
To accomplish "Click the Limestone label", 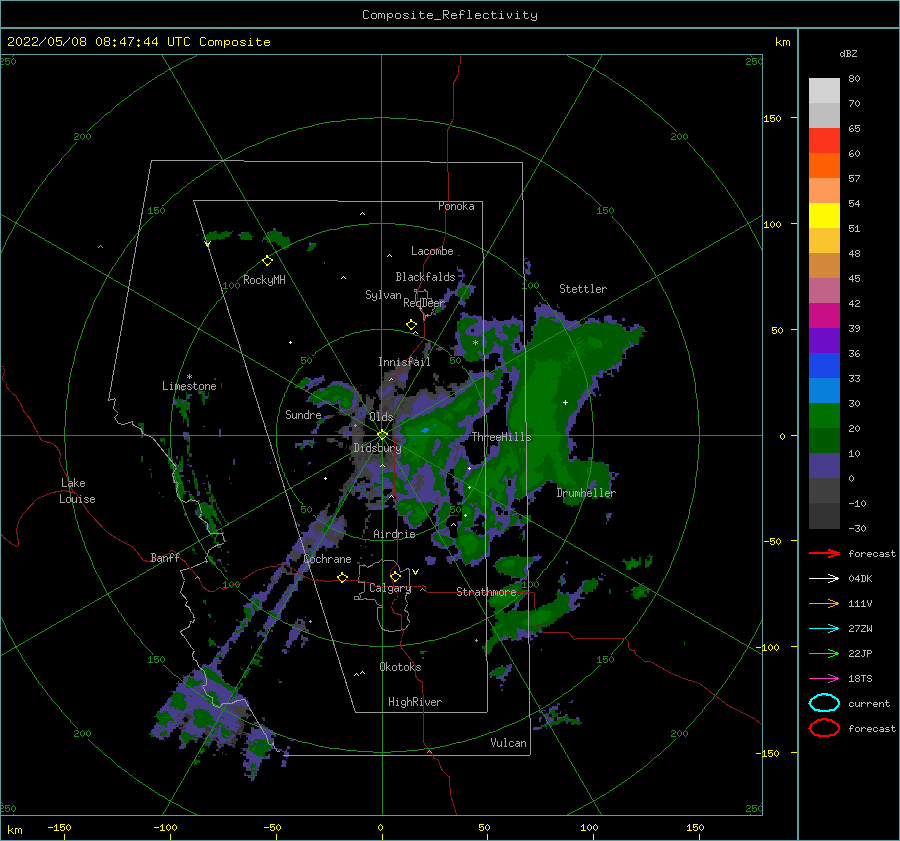I will (x=189, y=386).
